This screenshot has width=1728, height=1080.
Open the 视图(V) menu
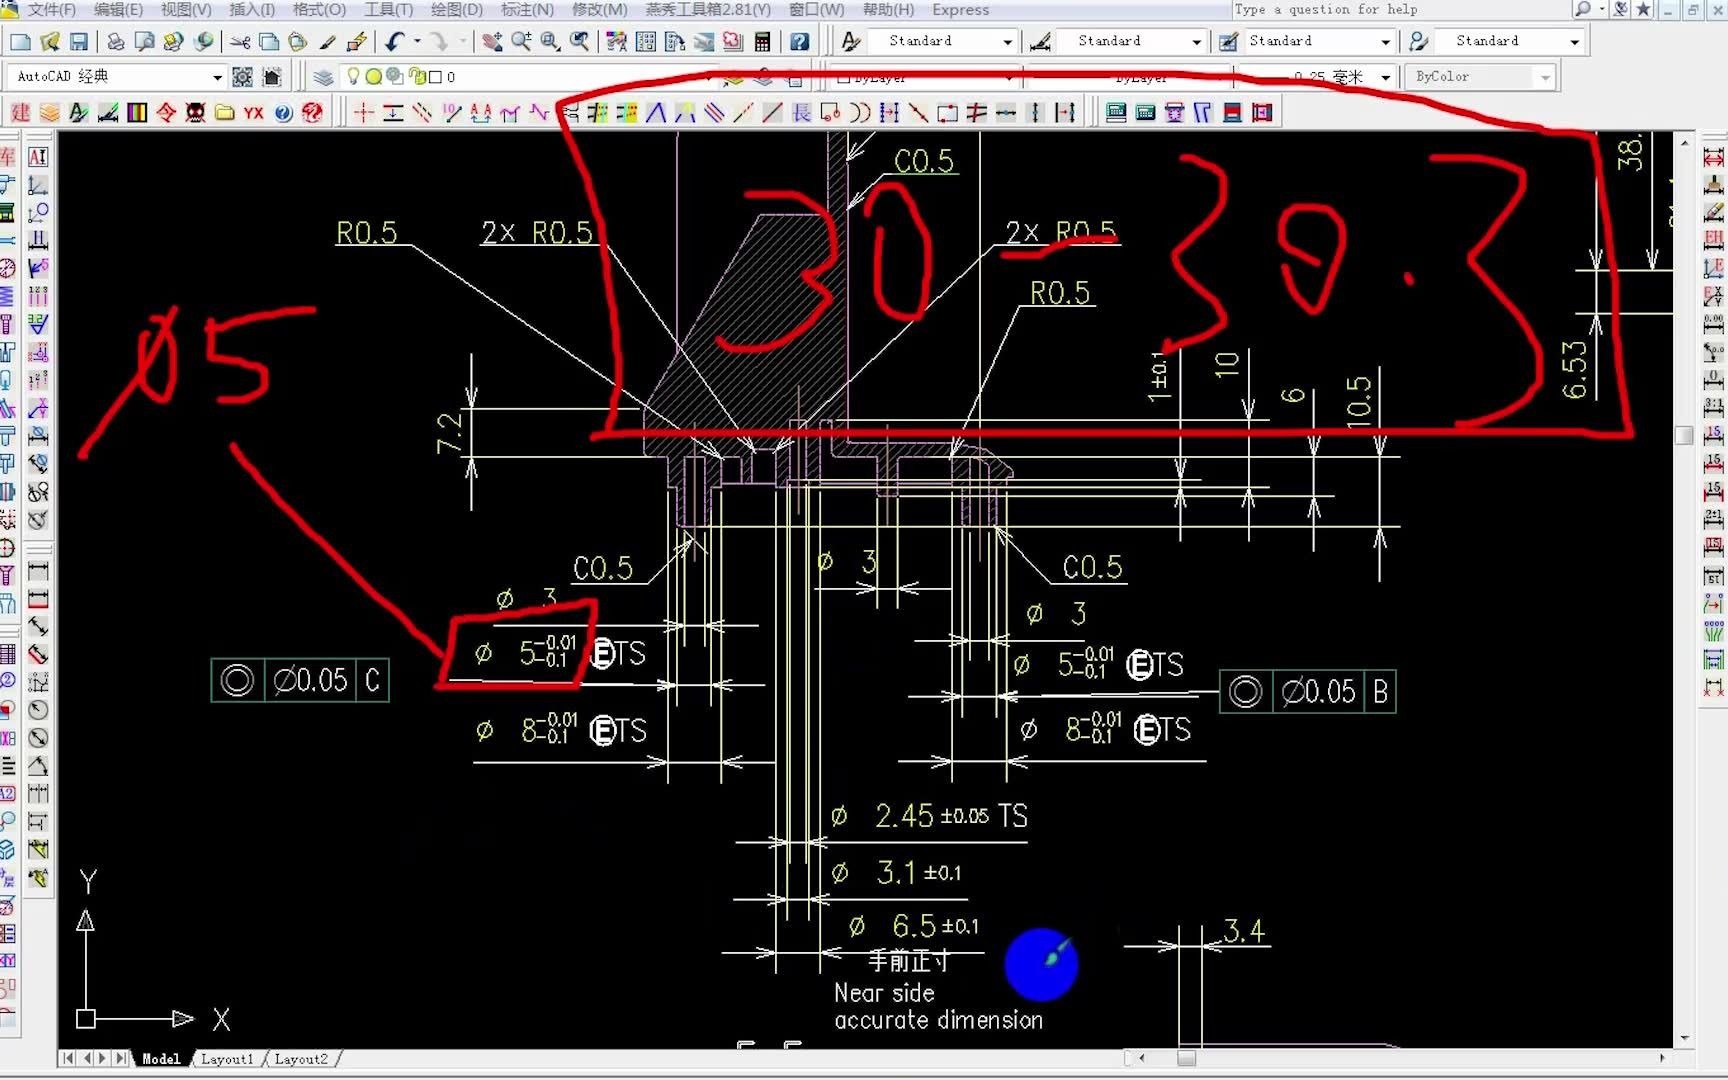point(186,9)
